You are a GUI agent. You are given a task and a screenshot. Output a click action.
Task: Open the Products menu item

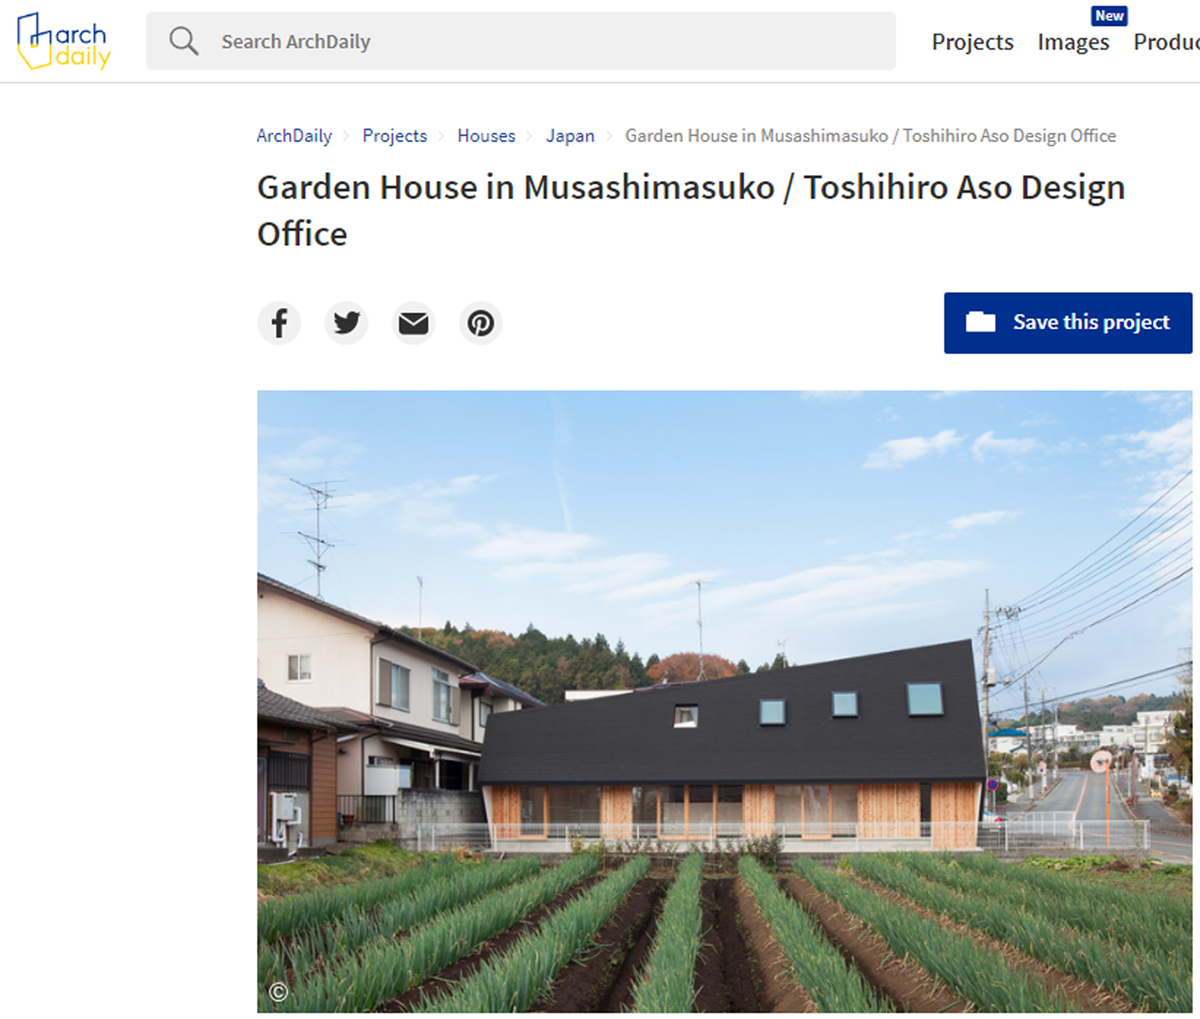pyautogui.click(x=1166, y=42)
